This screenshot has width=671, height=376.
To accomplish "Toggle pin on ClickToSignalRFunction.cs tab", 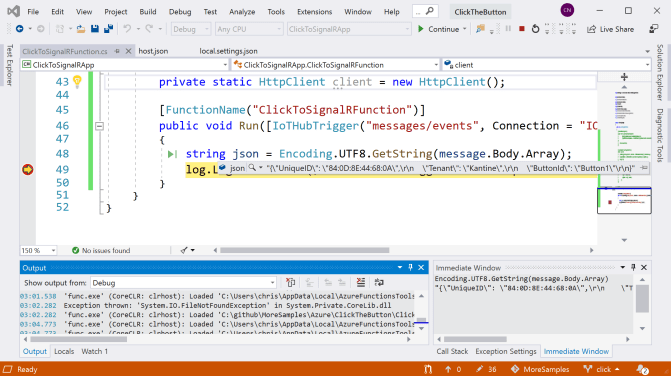I will 117,51.
